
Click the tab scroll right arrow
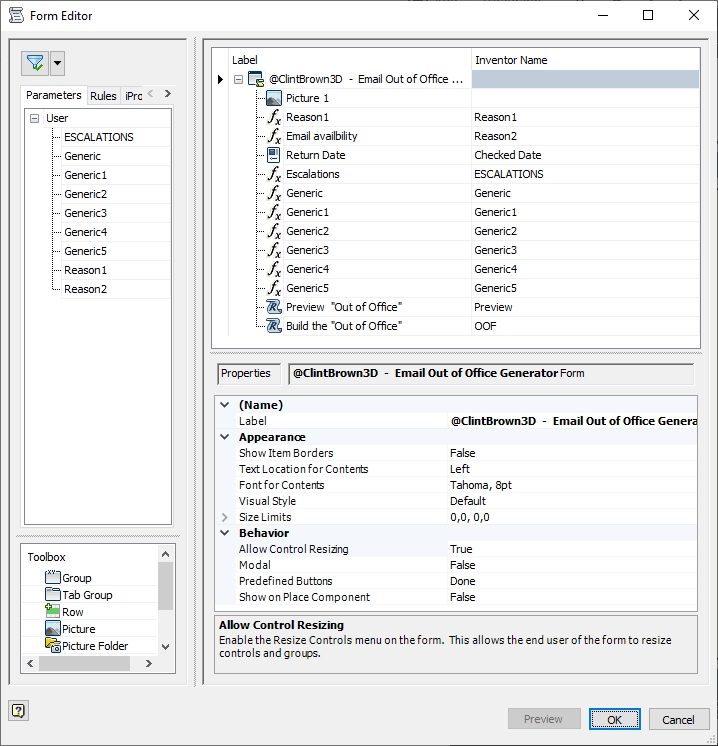pos(167,94)
